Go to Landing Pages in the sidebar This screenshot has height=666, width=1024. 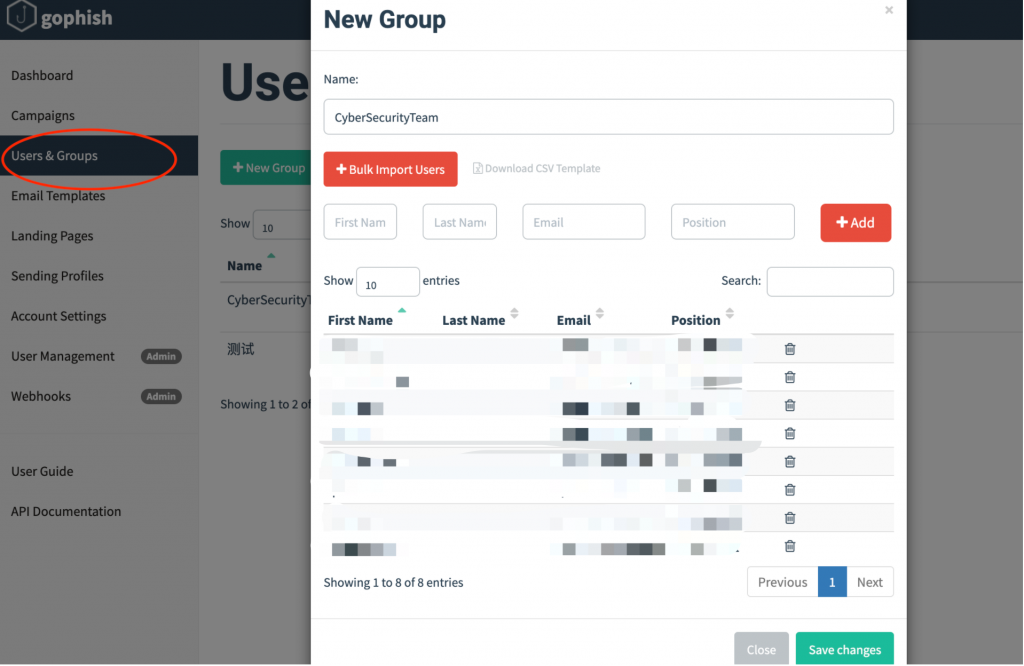pyautogui.click(x=52, y=236)
